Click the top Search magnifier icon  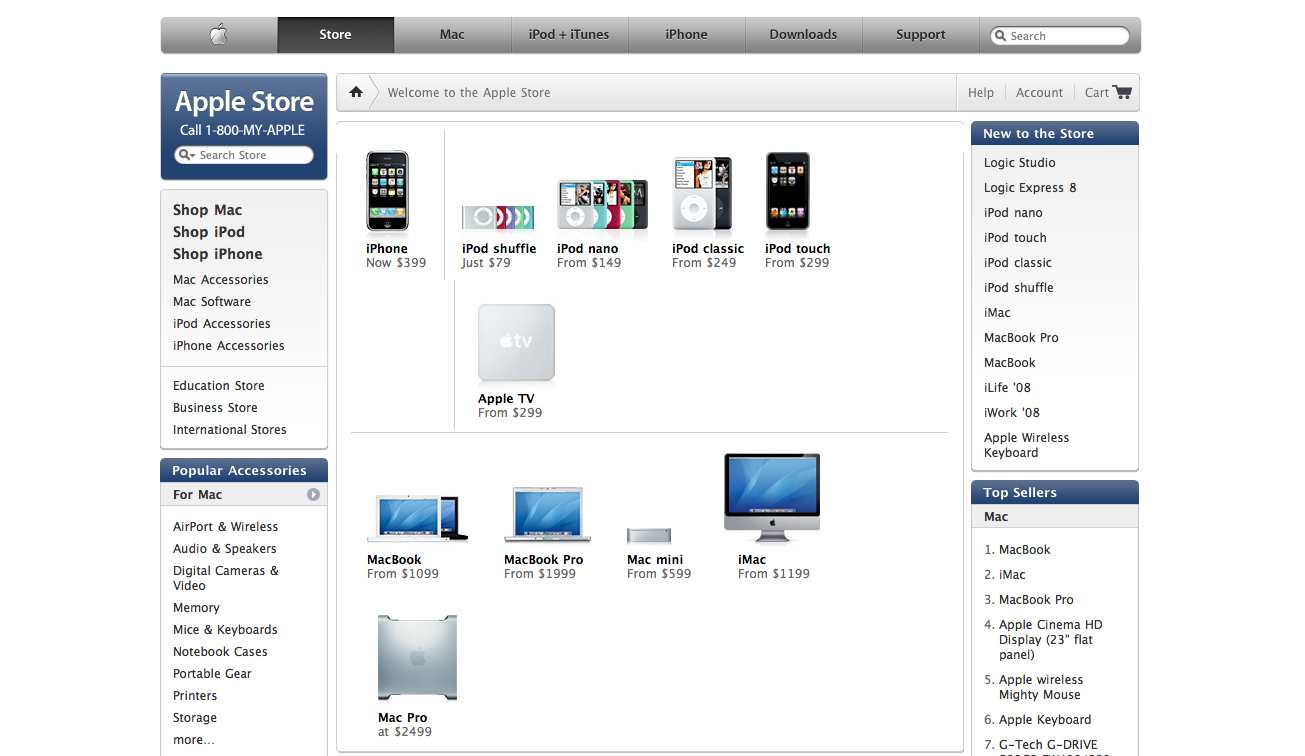click(x=1000, y=36)
